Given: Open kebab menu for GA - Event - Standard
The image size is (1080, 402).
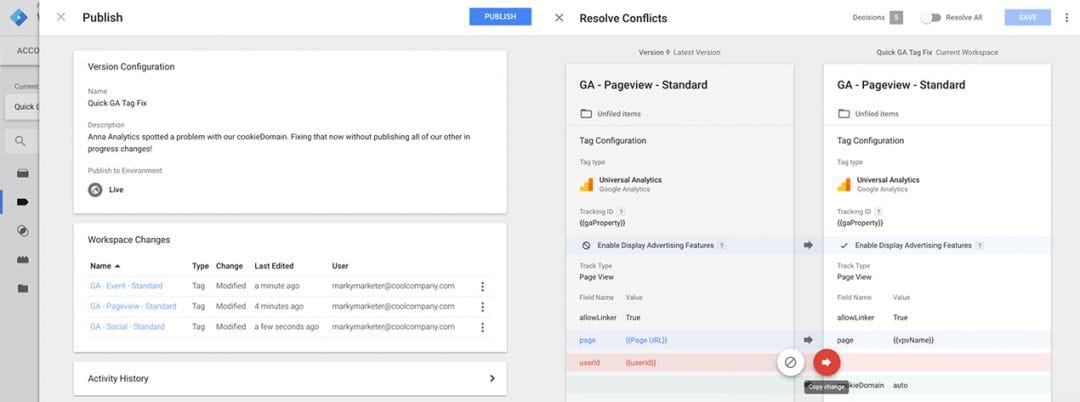Looking at the screenshot, I should [x=482, y=286].
